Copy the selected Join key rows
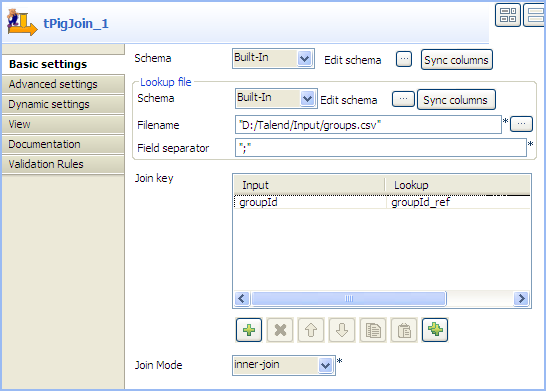The image size is (546, 391). [x=373, y=330]
